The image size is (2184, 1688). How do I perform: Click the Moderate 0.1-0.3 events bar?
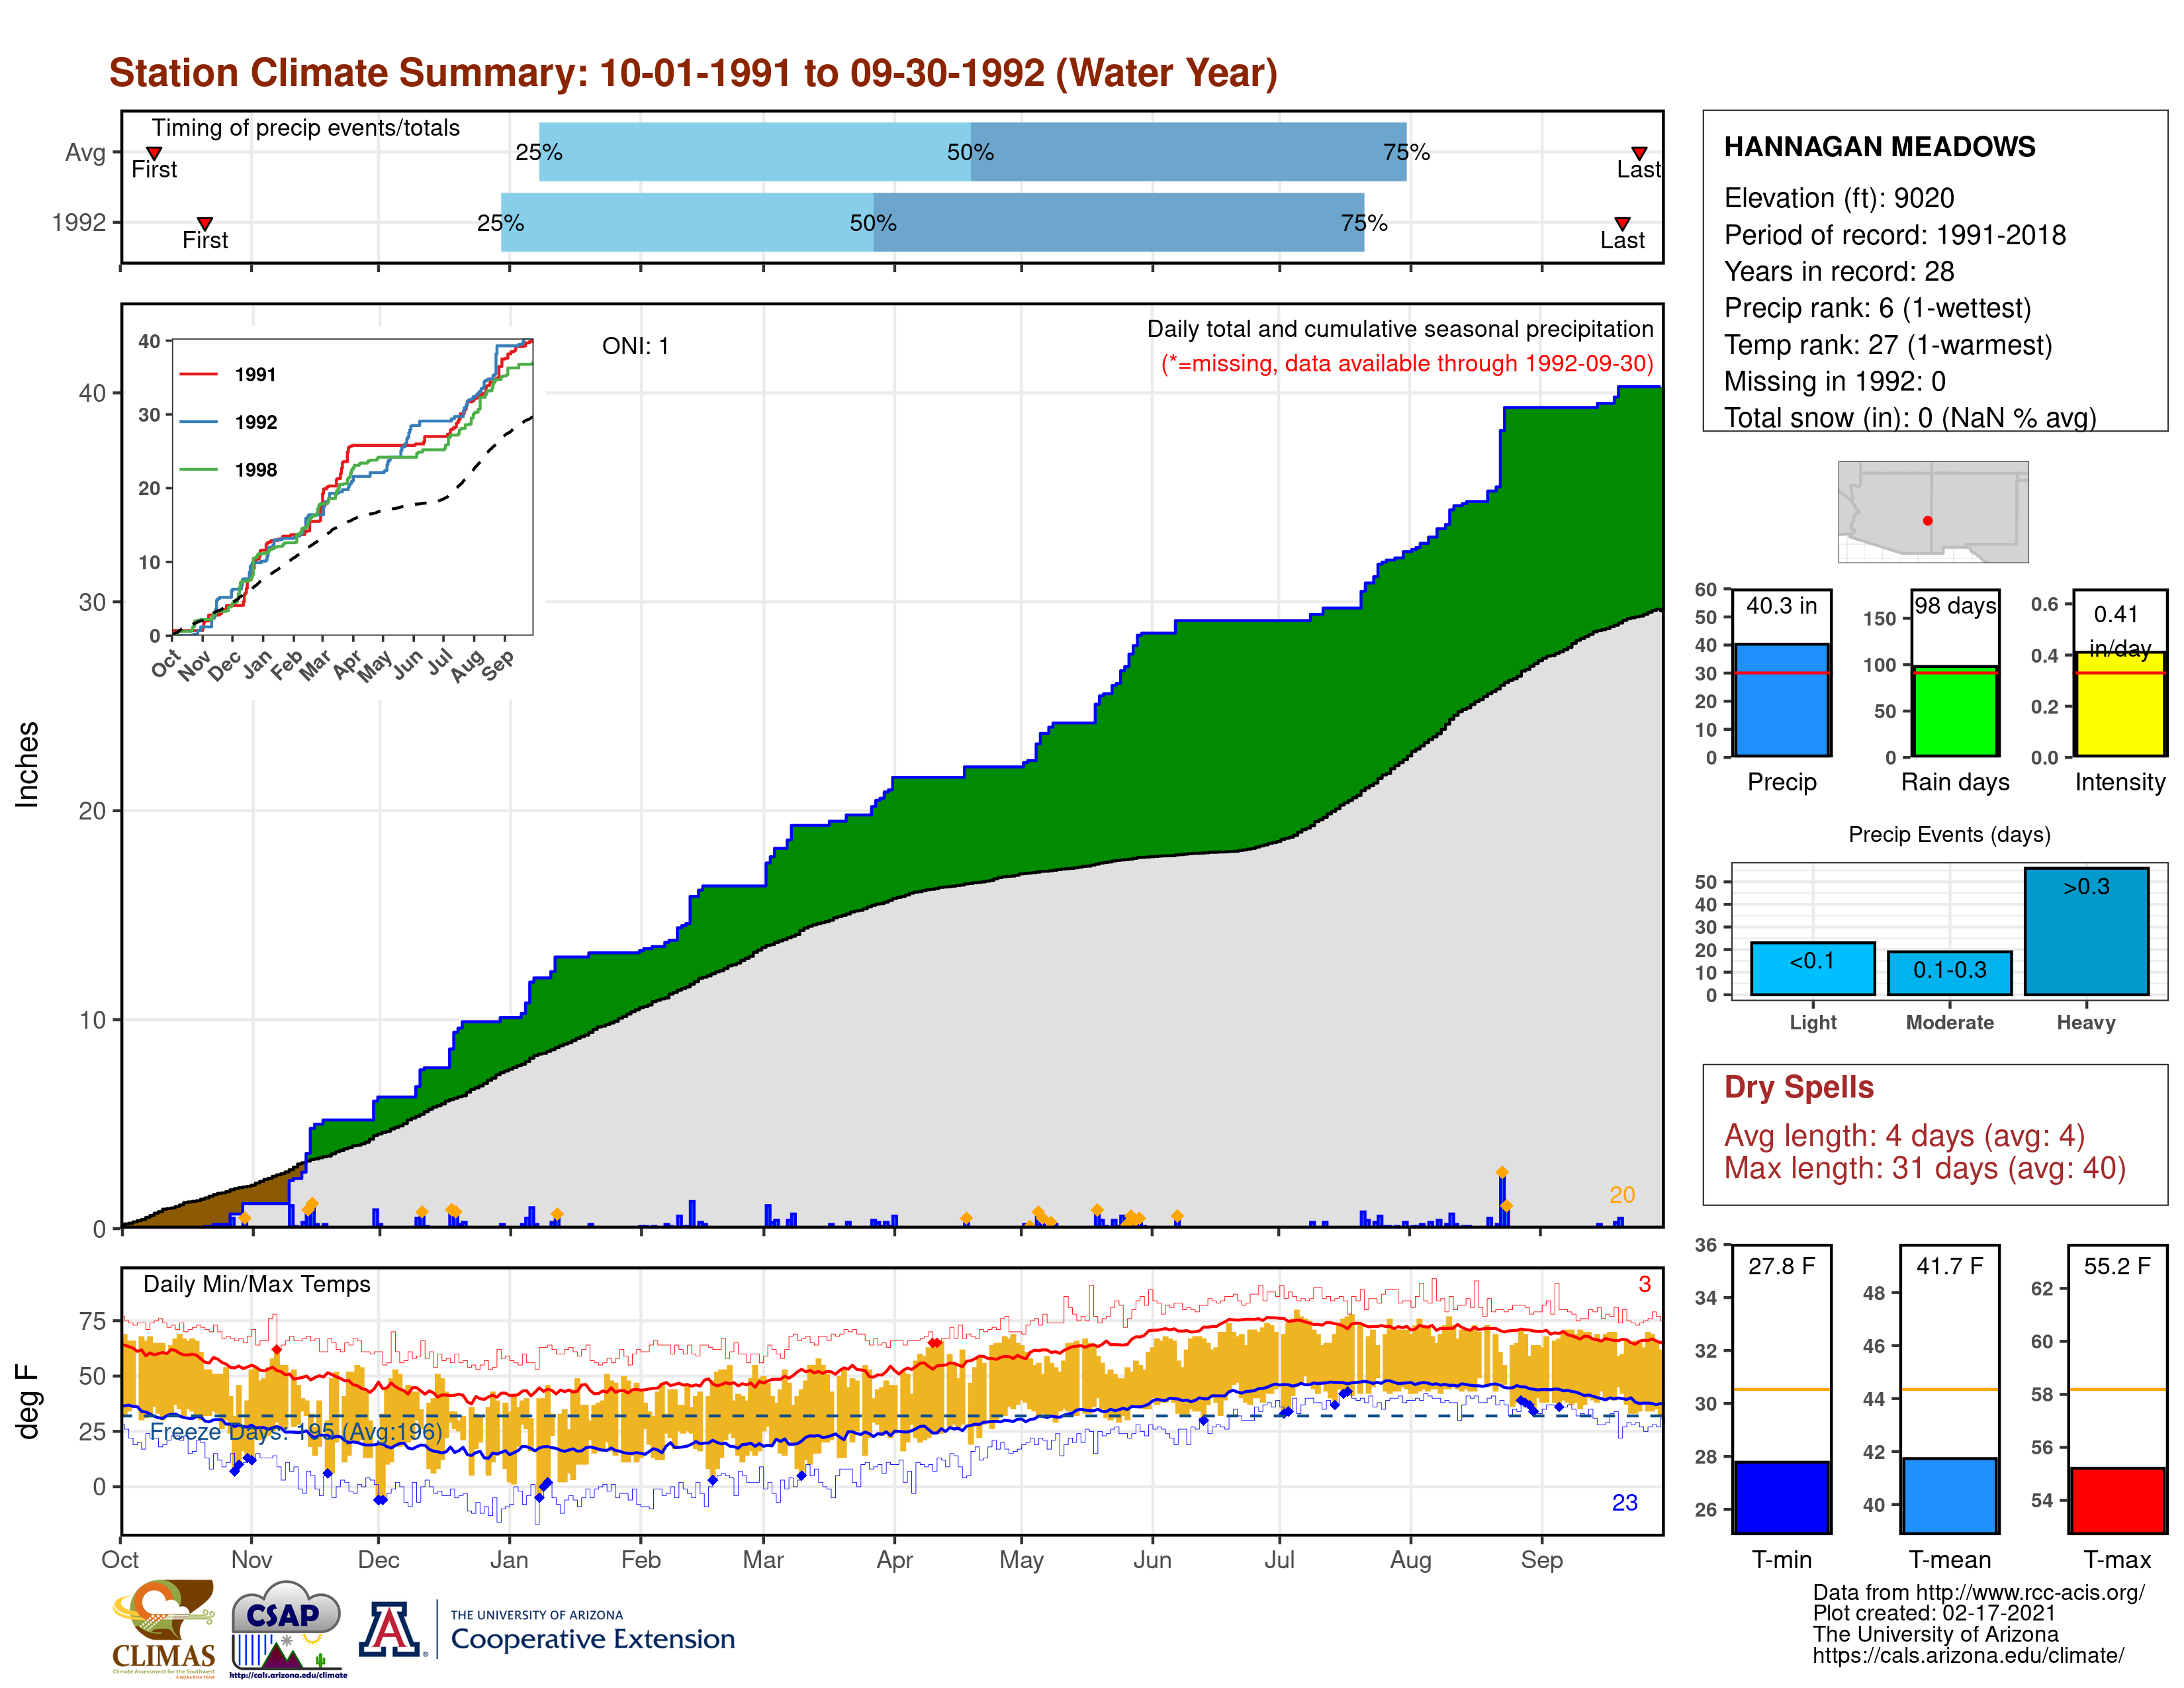coord(1949,973)
